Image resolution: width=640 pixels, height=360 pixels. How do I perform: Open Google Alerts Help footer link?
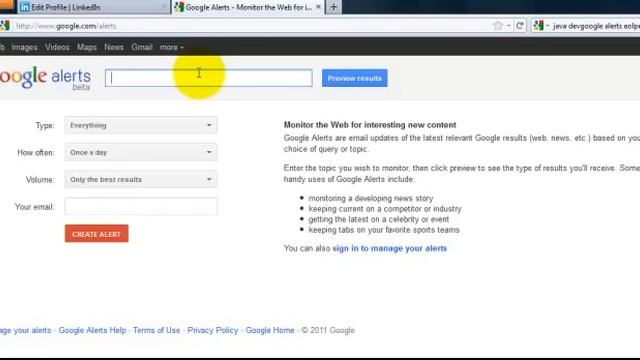[x=92, y=330]
